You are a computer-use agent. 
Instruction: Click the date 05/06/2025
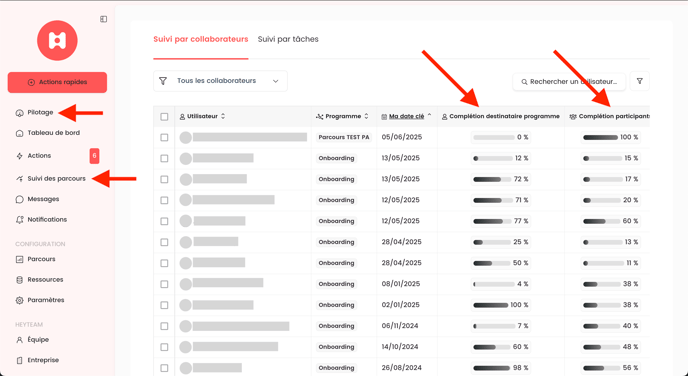point(401,137)
